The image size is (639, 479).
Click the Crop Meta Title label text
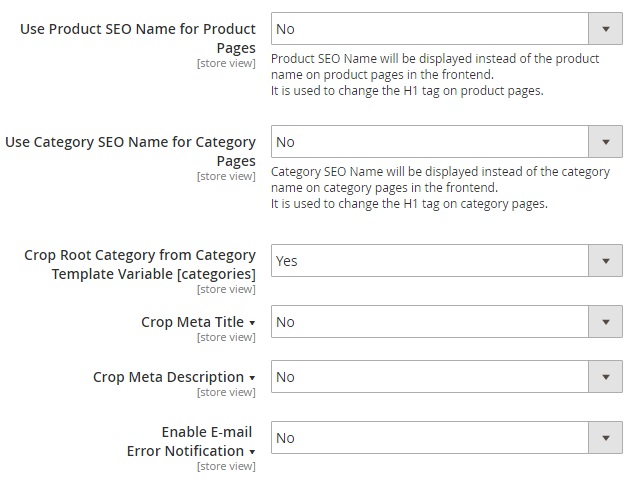(x=192, y=322)
